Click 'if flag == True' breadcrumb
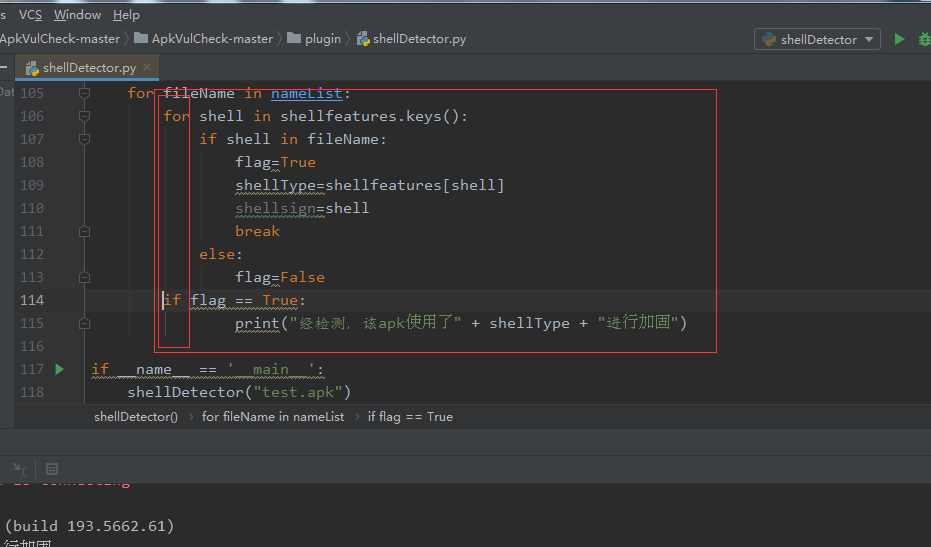931x547 pixels. 410,417
